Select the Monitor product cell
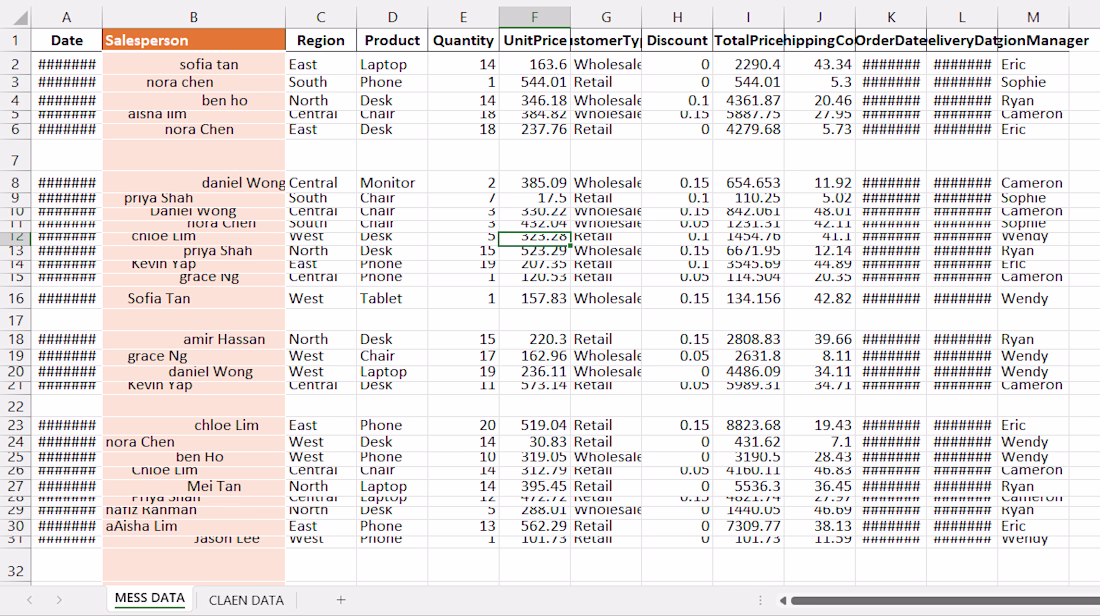1100x616 pixels. tap(392, 182)
